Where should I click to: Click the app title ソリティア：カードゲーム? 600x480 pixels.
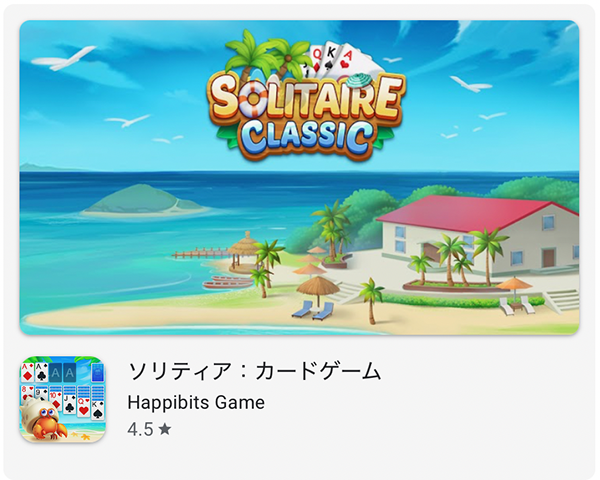pyautogui.click(x=254, y=371)
